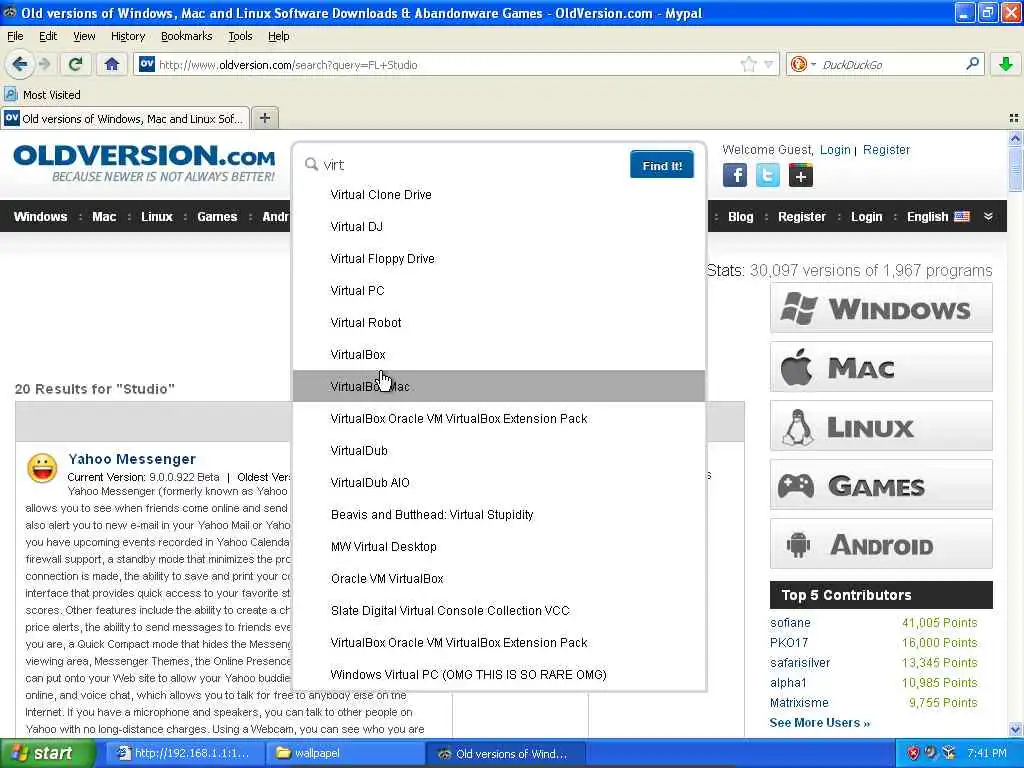The width and height of the screenshot is (1024, 768).
Task: Open the Edit menu
Action: [x=48, y=36]
